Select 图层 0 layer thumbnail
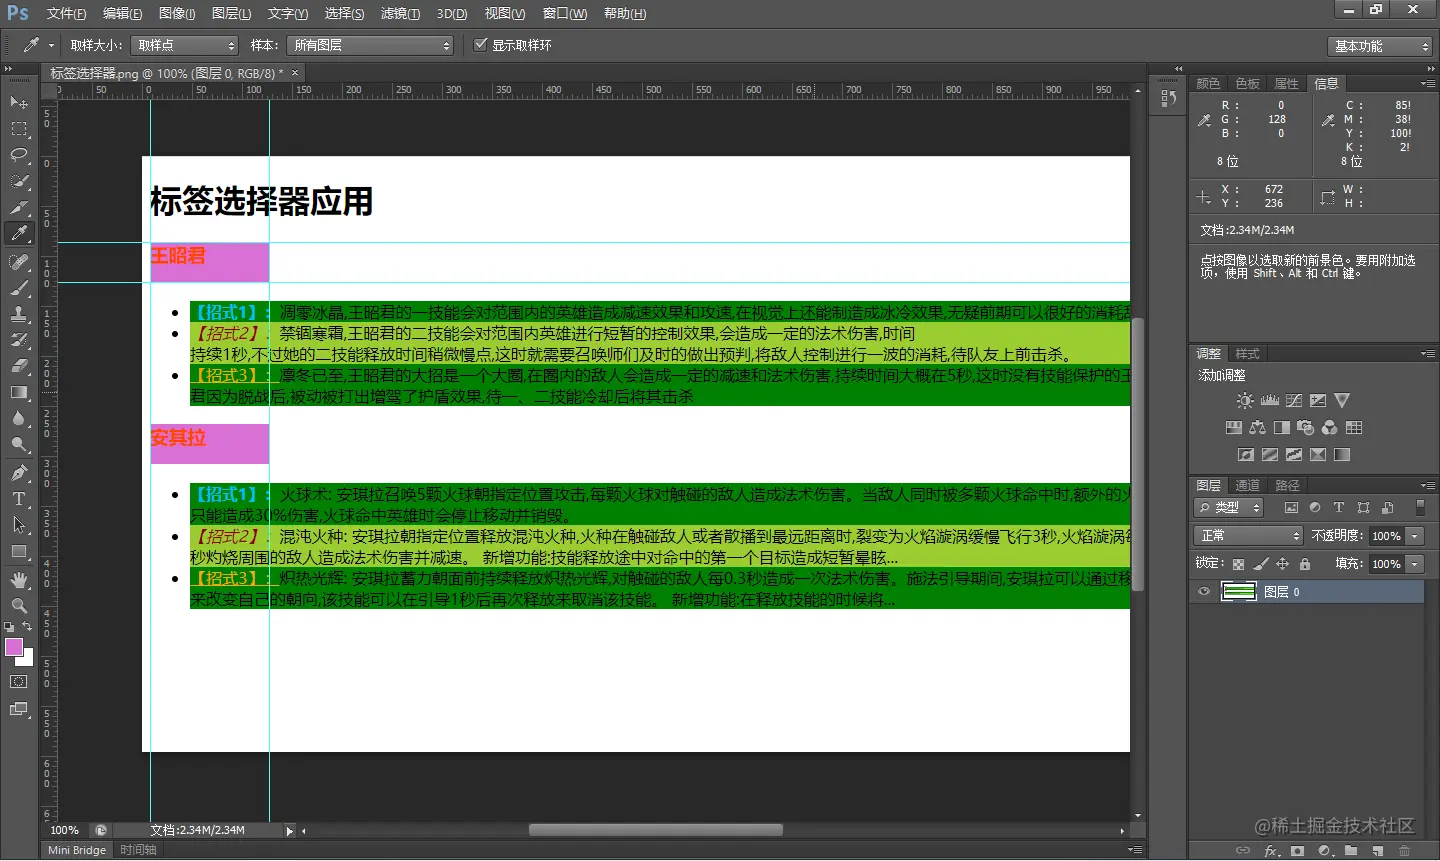1440x861 pixels. 1239,592
